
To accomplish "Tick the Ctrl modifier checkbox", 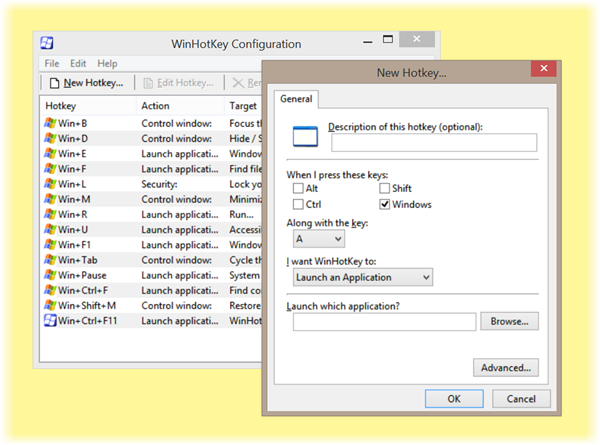I will (298, 205).
